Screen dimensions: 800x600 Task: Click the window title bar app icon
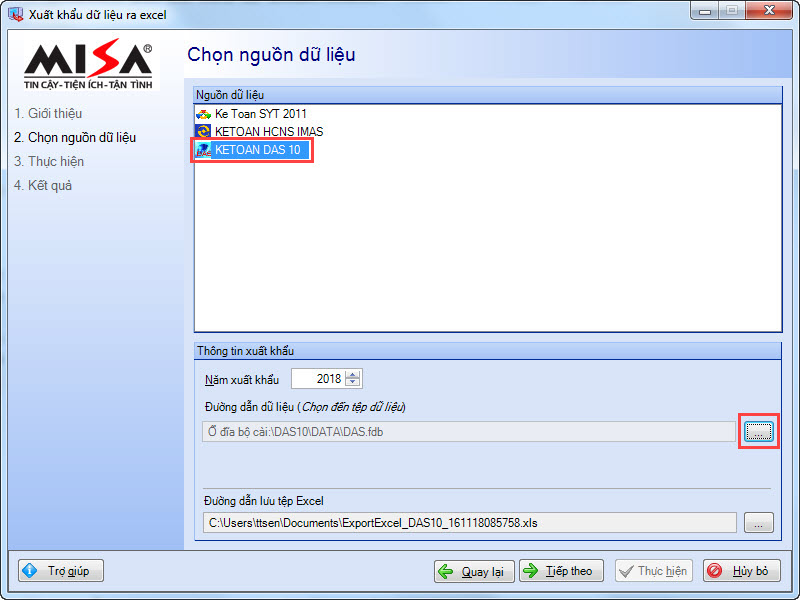click(16, 14)
